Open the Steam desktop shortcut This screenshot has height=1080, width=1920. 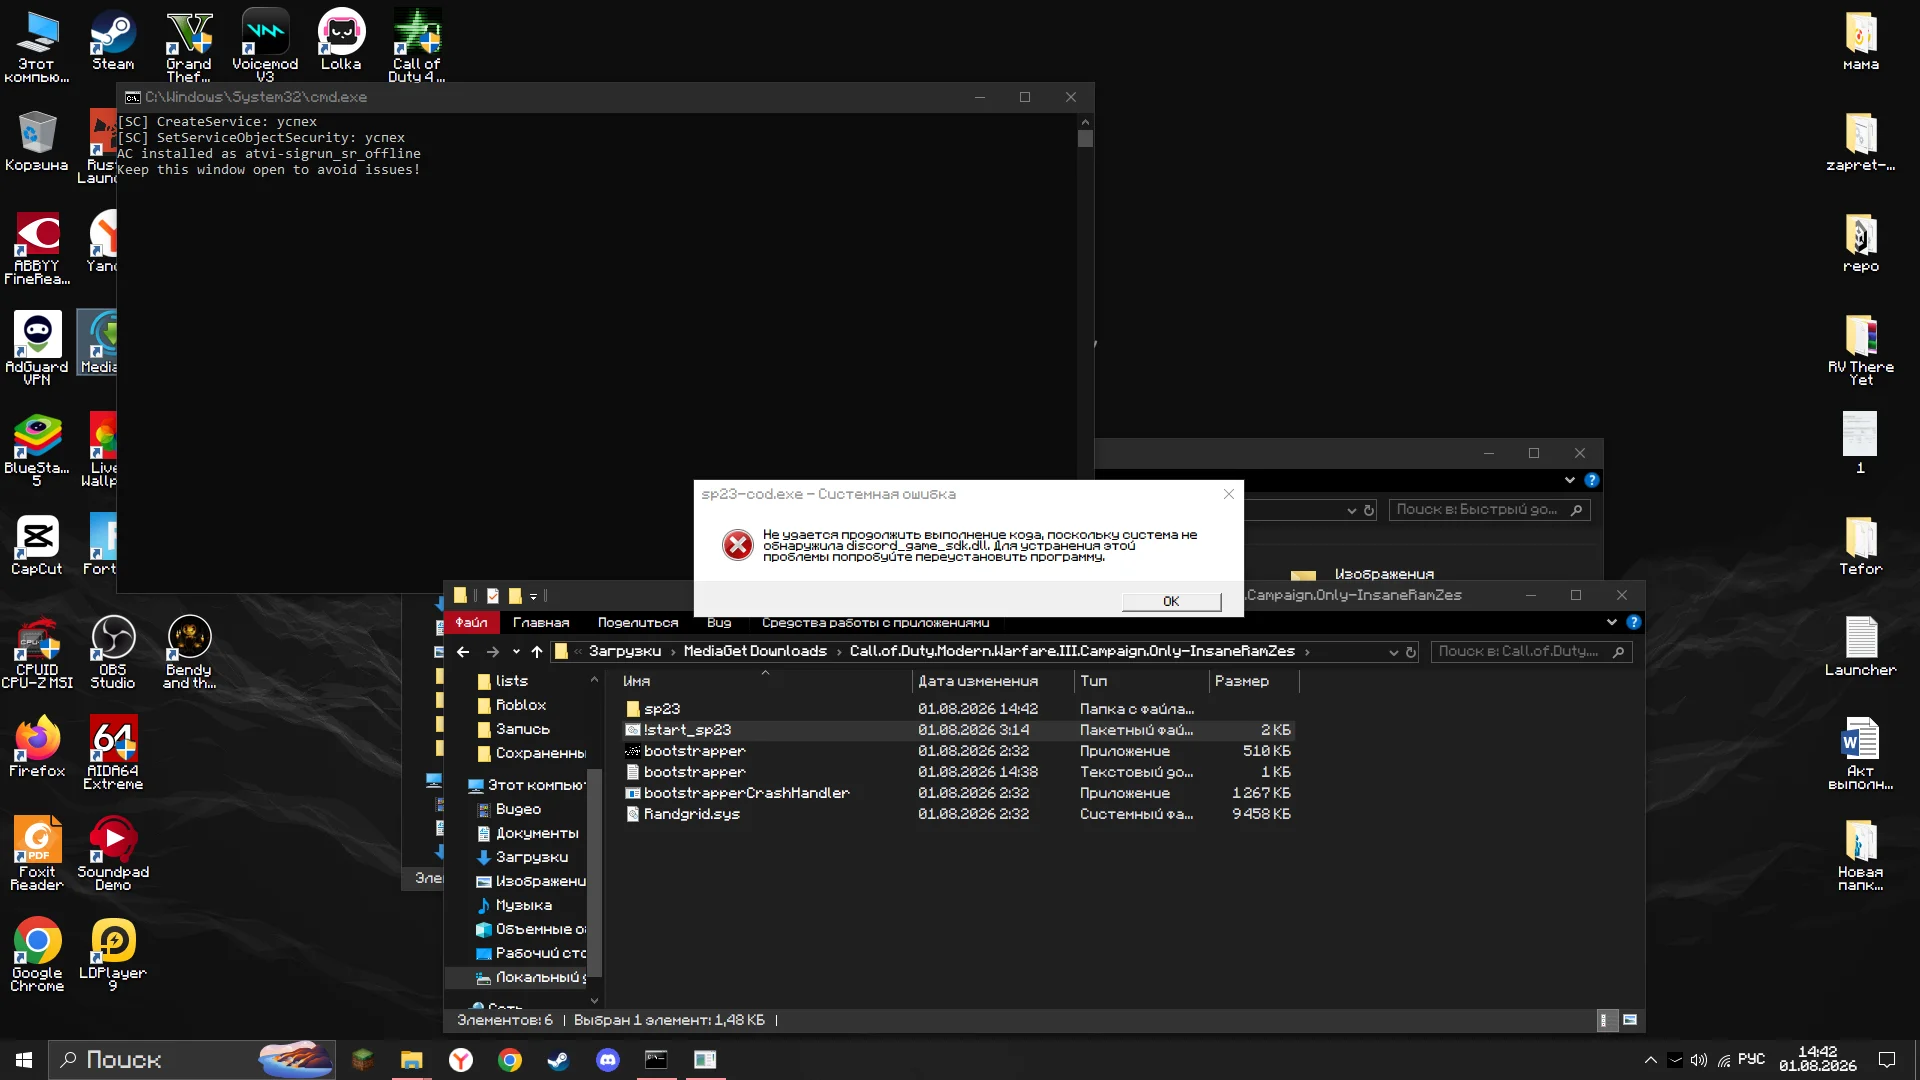click(113, 42)
